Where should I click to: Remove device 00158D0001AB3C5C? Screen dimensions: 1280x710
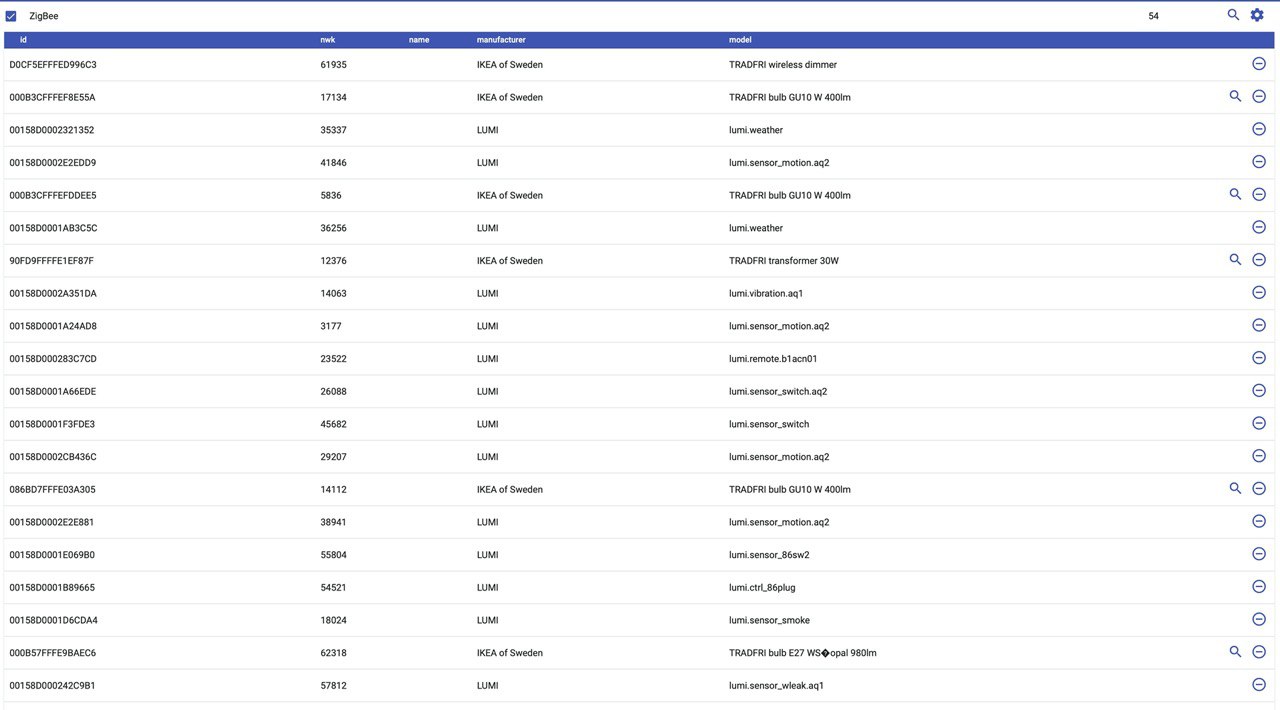click(1259, 227)
